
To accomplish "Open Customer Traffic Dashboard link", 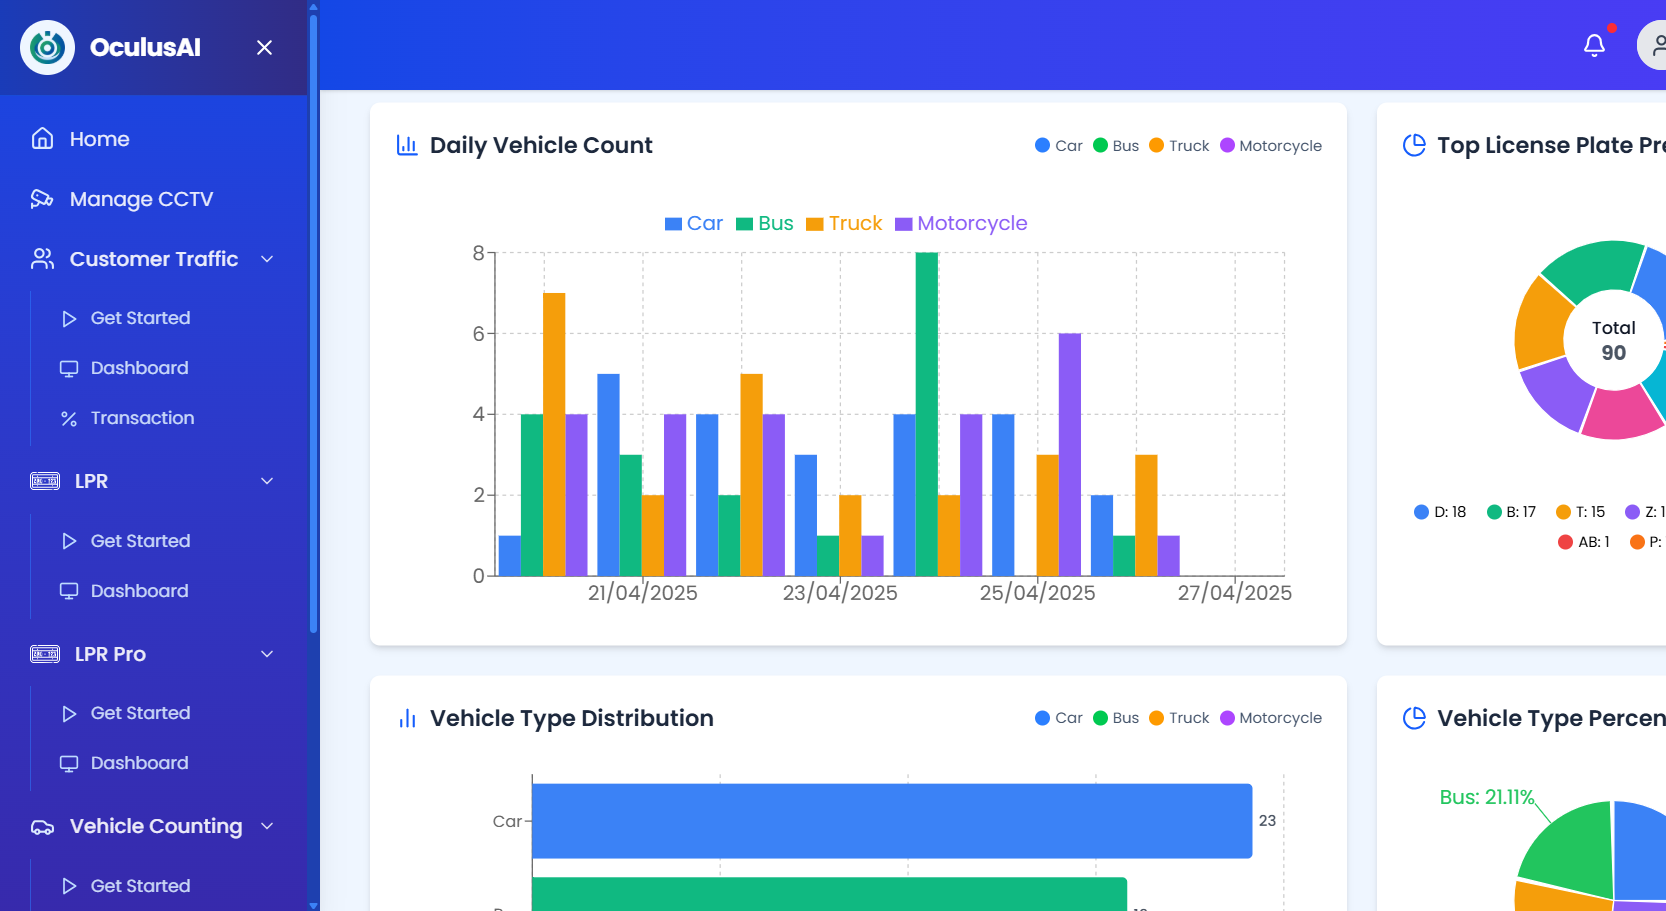I will pos(139,368).
